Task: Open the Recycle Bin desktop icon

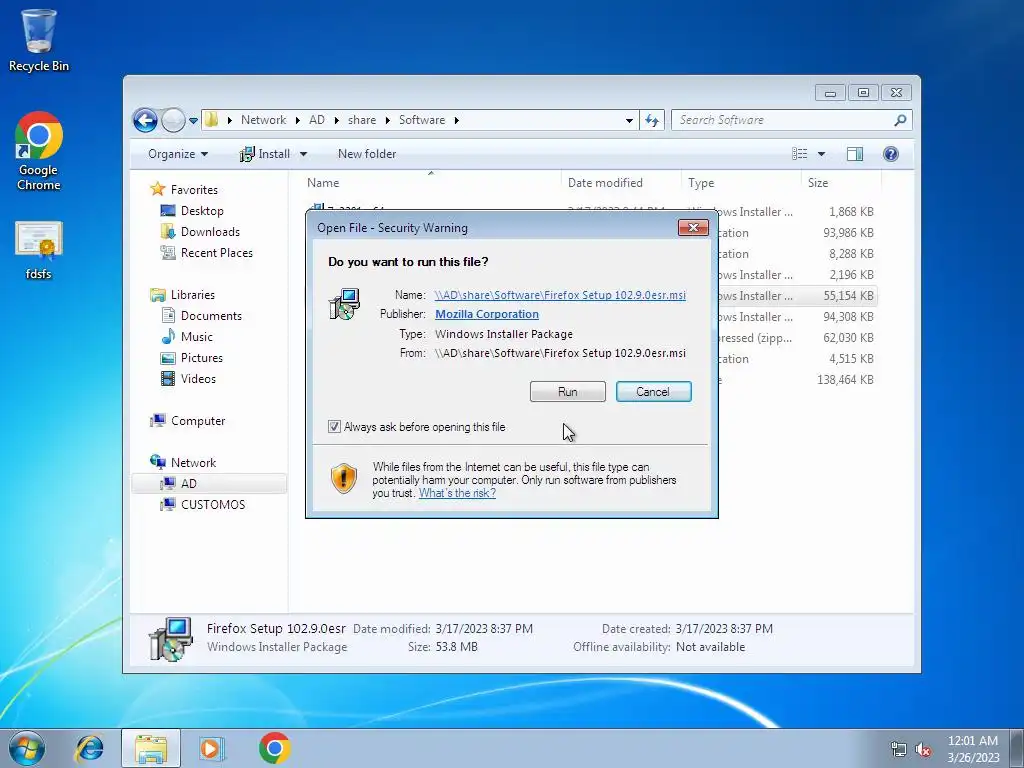Action: coord(39,40)
